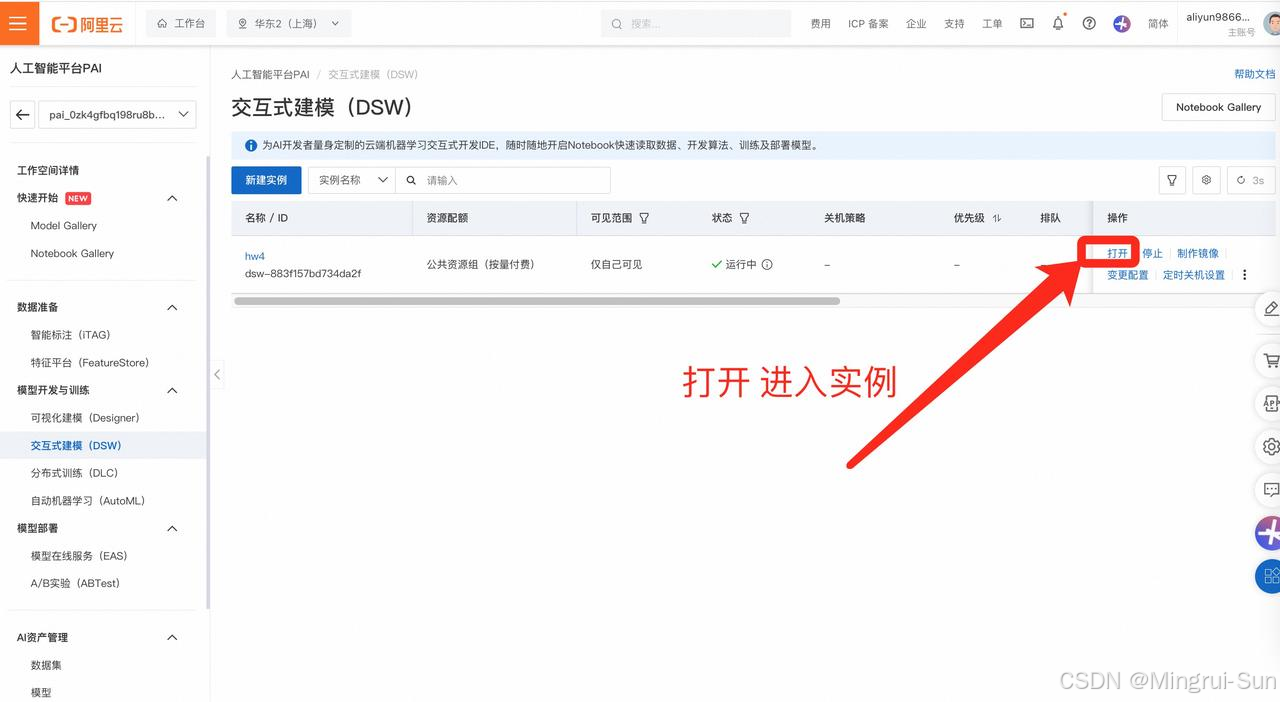Collapse the data preparation section
Image resolution: width=1280 pixels, height=702 pixels.
(x=172, y=307)
